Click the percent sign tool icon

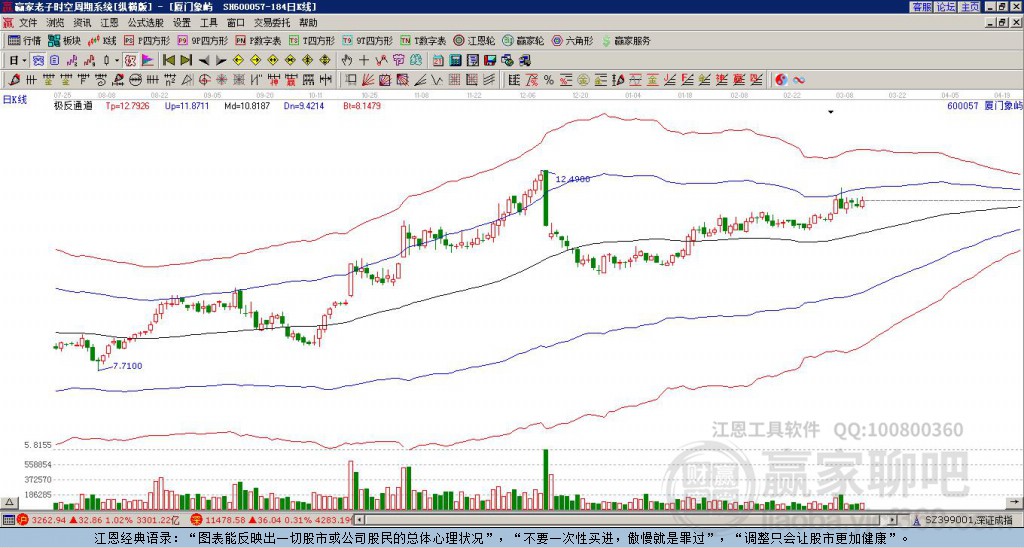point(549,80)
